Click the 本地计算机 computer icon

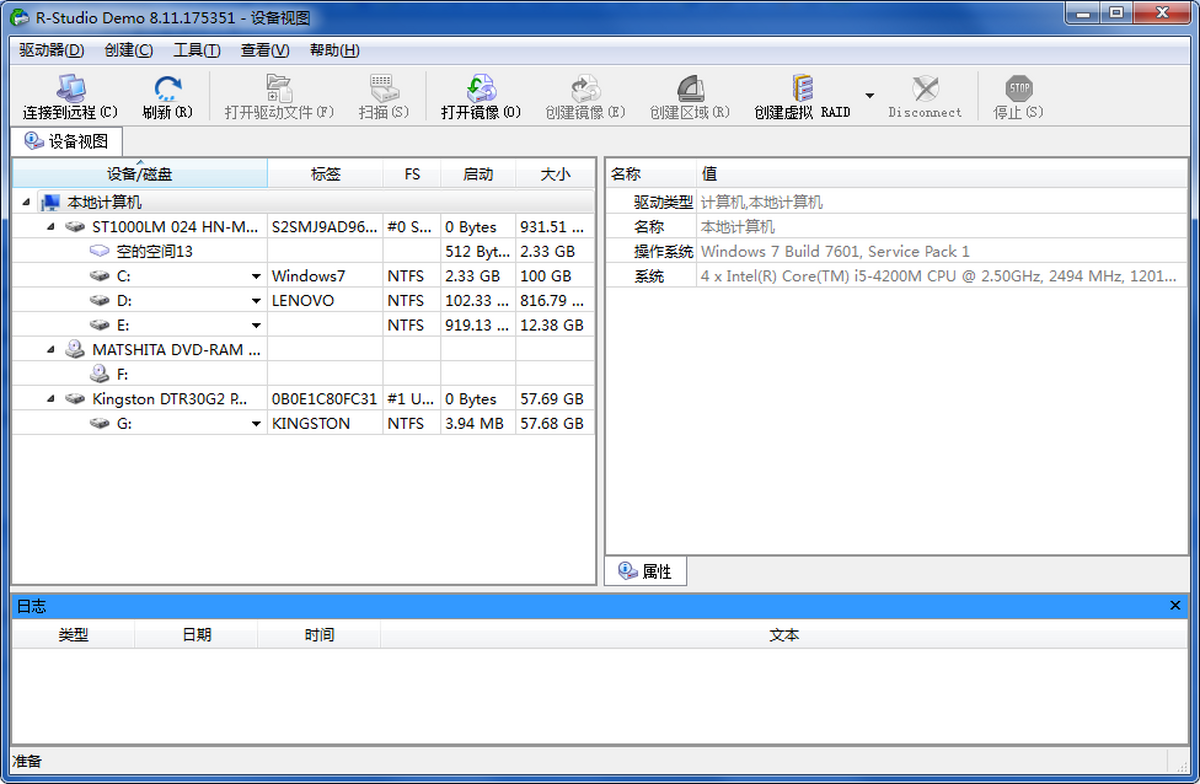point(50,203)
